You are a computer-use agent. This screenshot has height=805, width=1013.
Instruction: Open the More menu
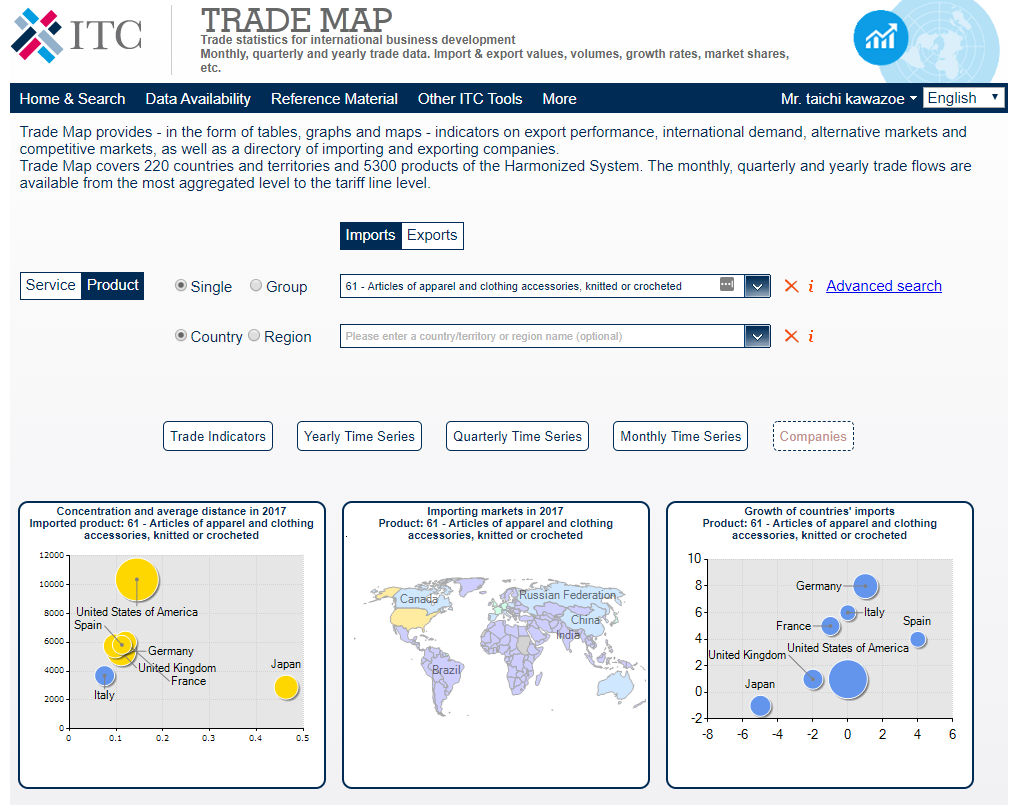click(559, 99)
